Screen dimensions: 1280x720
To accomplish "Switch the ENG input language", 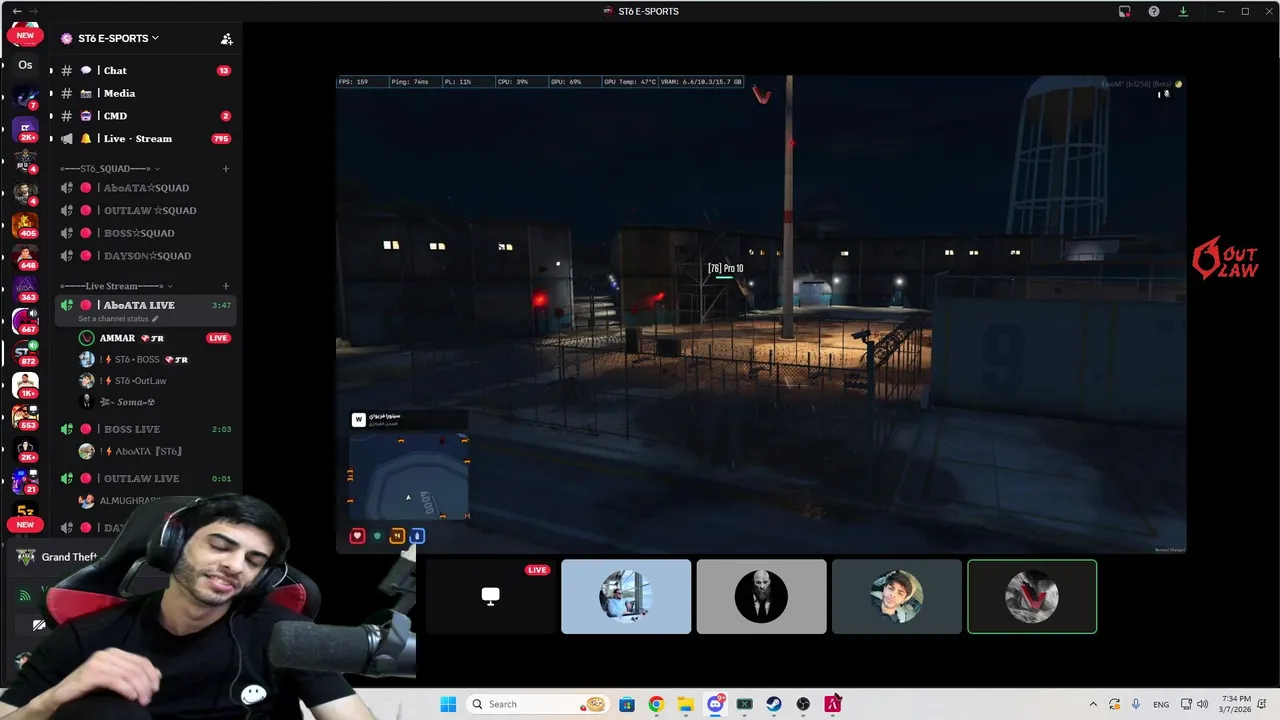I will pyautogui.click(x=1161, y=704).
